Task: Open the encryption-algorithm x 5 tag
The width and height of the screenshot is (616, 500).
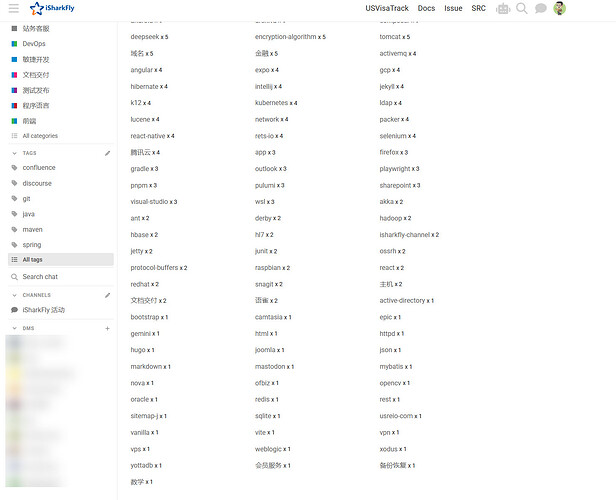Action: [290, 37]
